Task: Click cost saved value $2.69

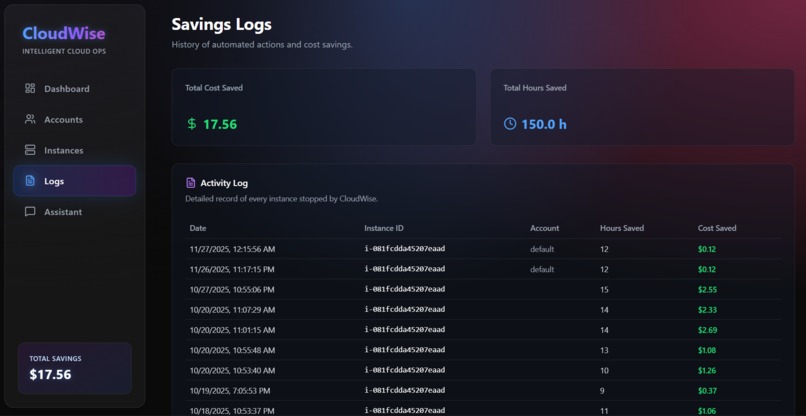Action: coord(707,330)
